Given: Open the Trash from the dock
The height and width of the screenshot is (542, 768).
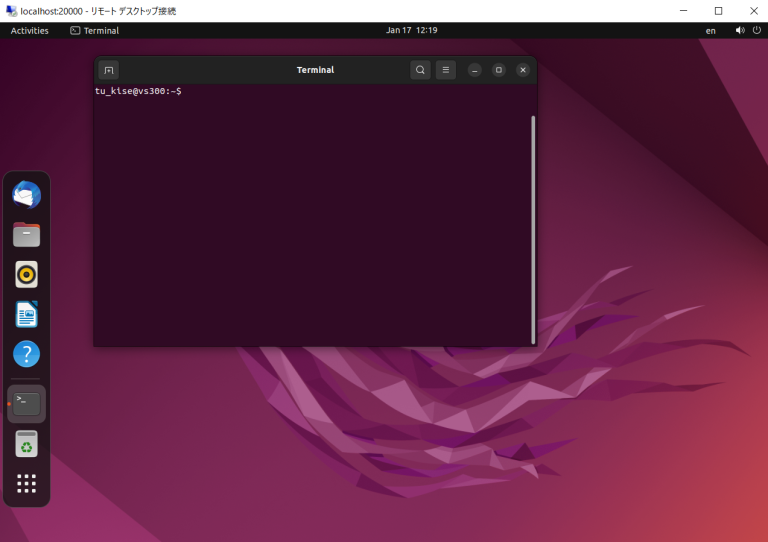Looking at the screenshot, I should coord(27,444).
